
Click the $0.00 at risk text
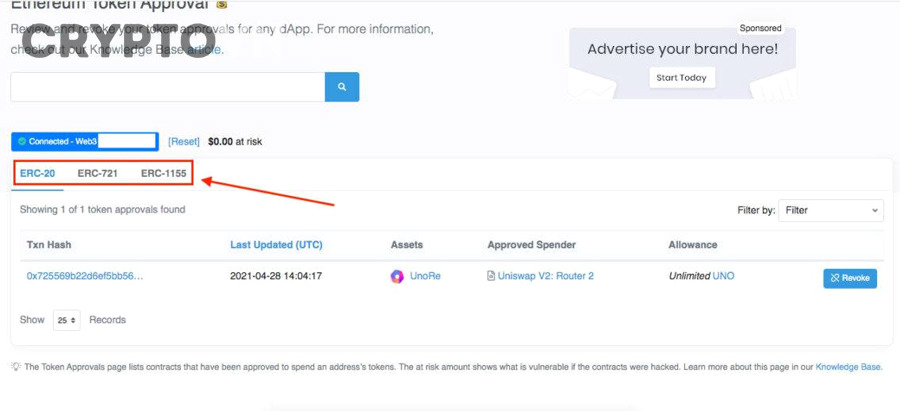pyautogui.click(x=235, y=141)
